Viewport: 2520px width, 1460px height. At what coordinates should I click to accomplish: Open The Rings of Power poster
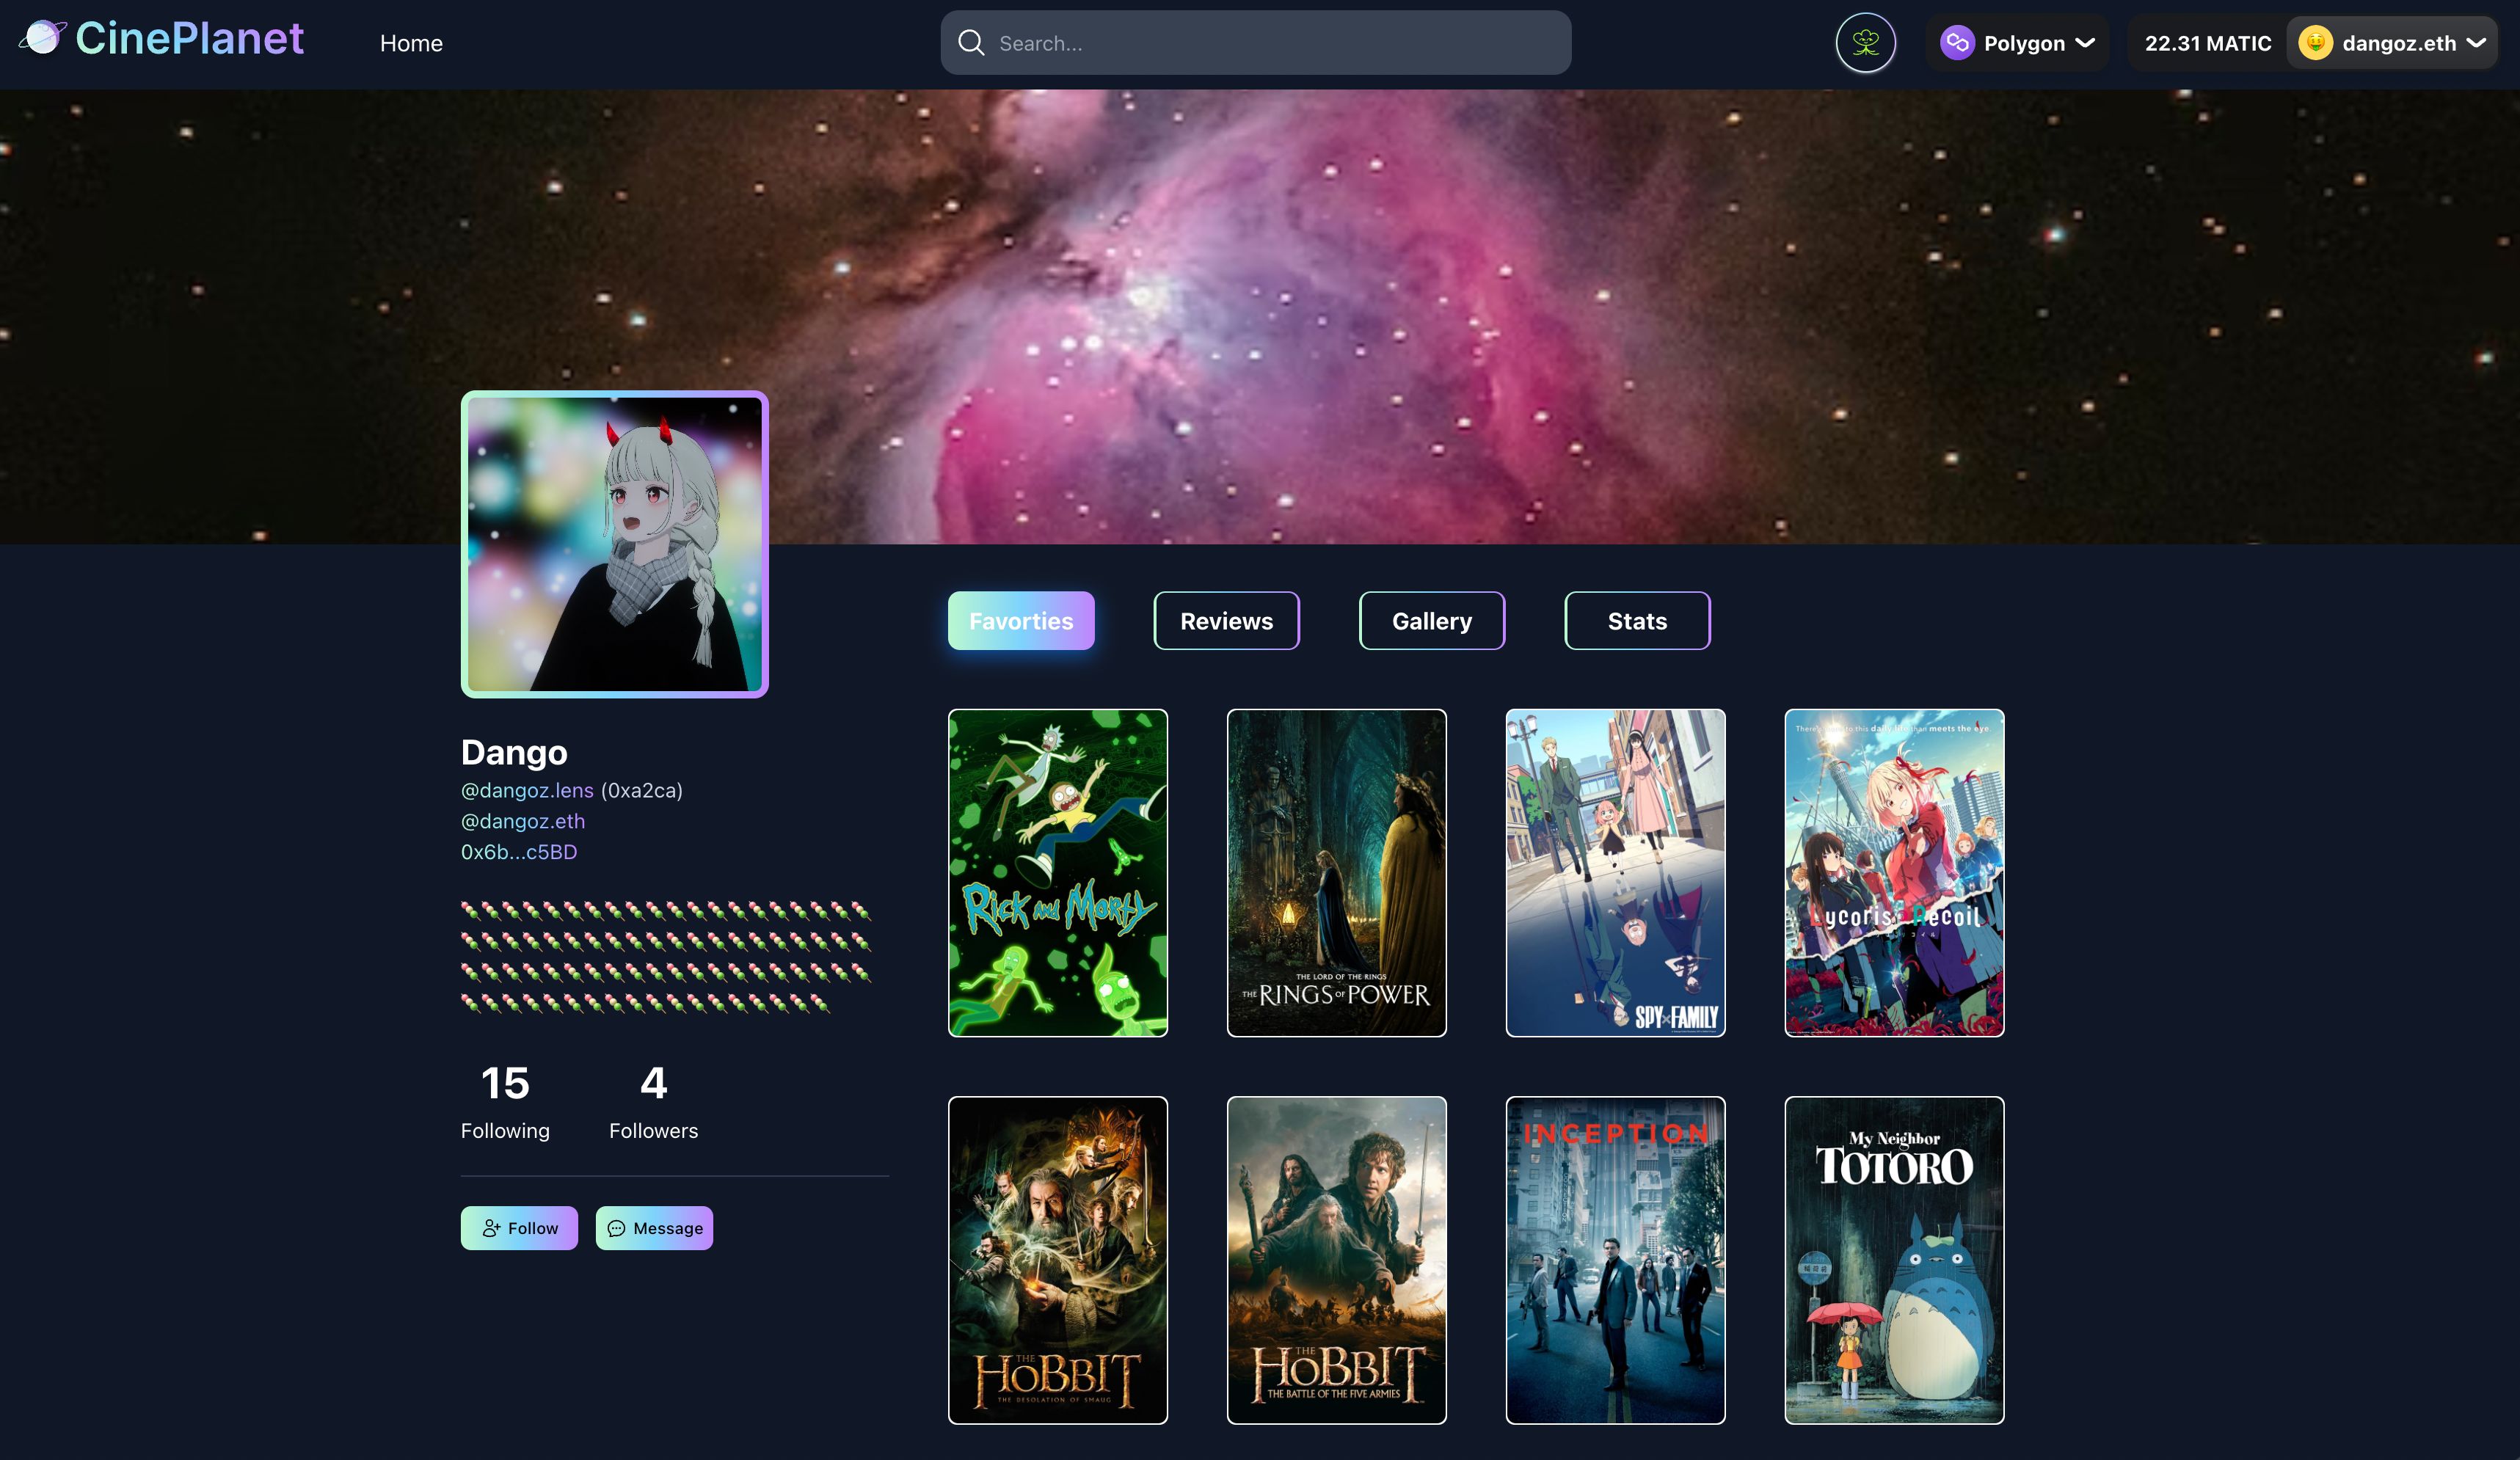[x=1336, y=873]
